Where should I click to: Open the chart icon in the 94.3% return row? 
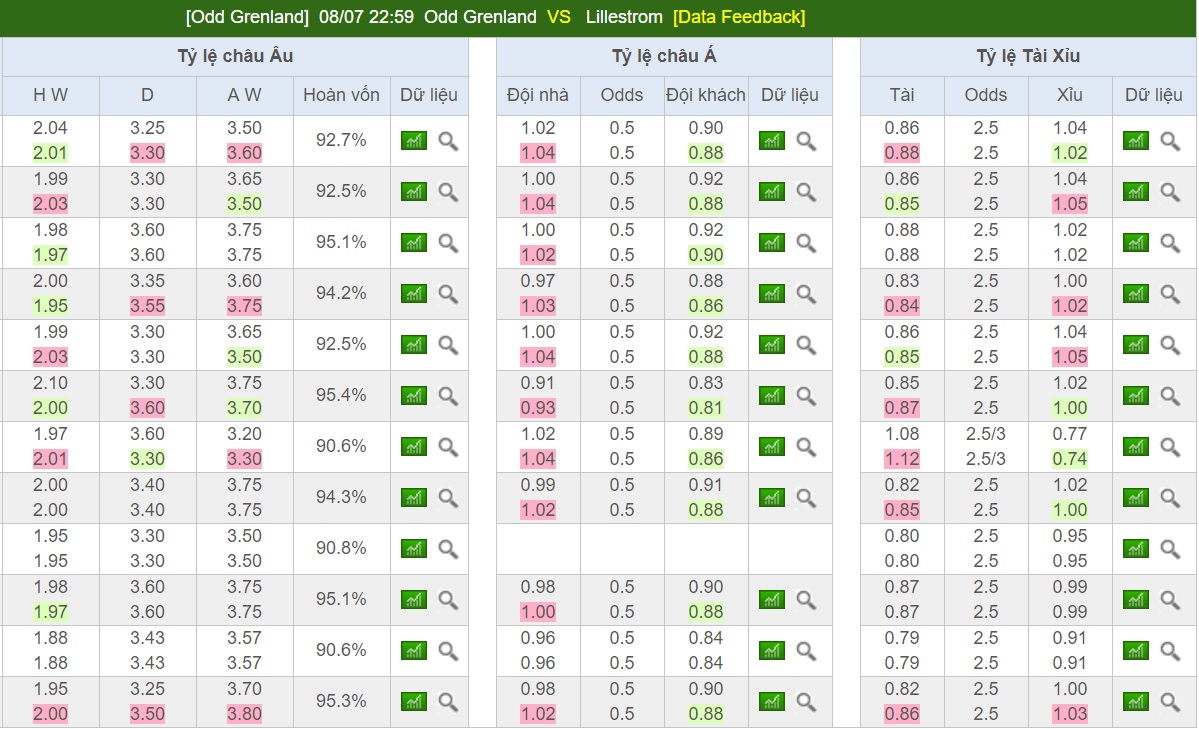[414, 498]
